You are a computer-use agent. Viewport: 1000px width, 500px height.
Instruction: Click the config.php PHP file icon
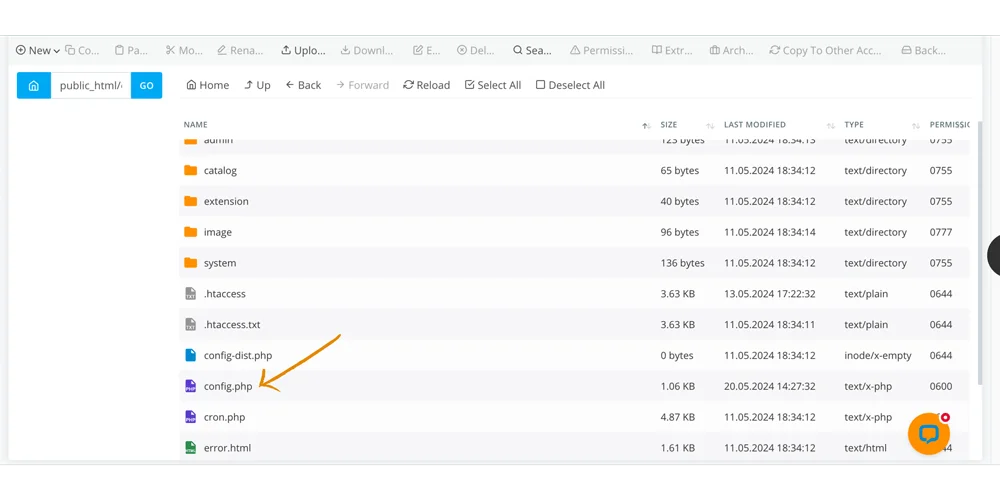coord(190,386)
